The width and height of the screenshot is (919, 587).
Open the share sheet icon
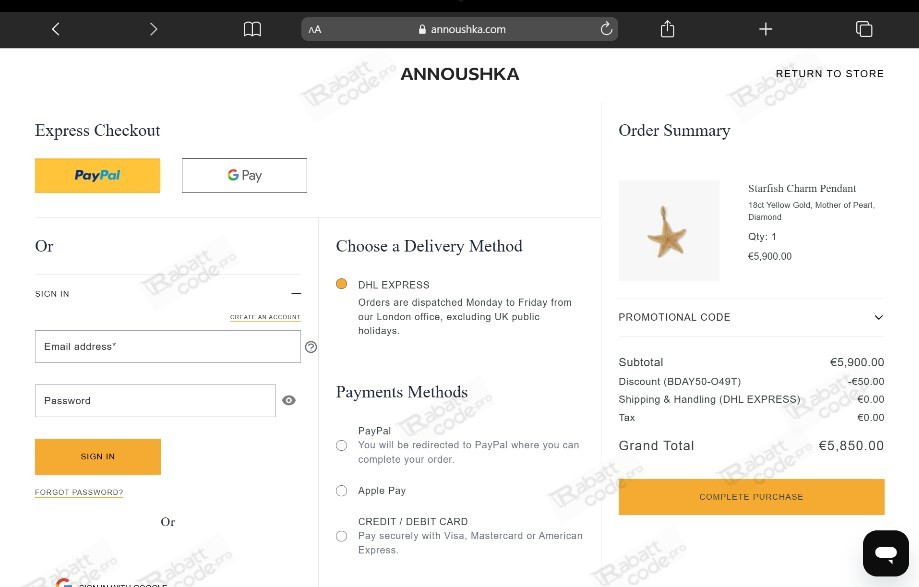tap(668, 28)
